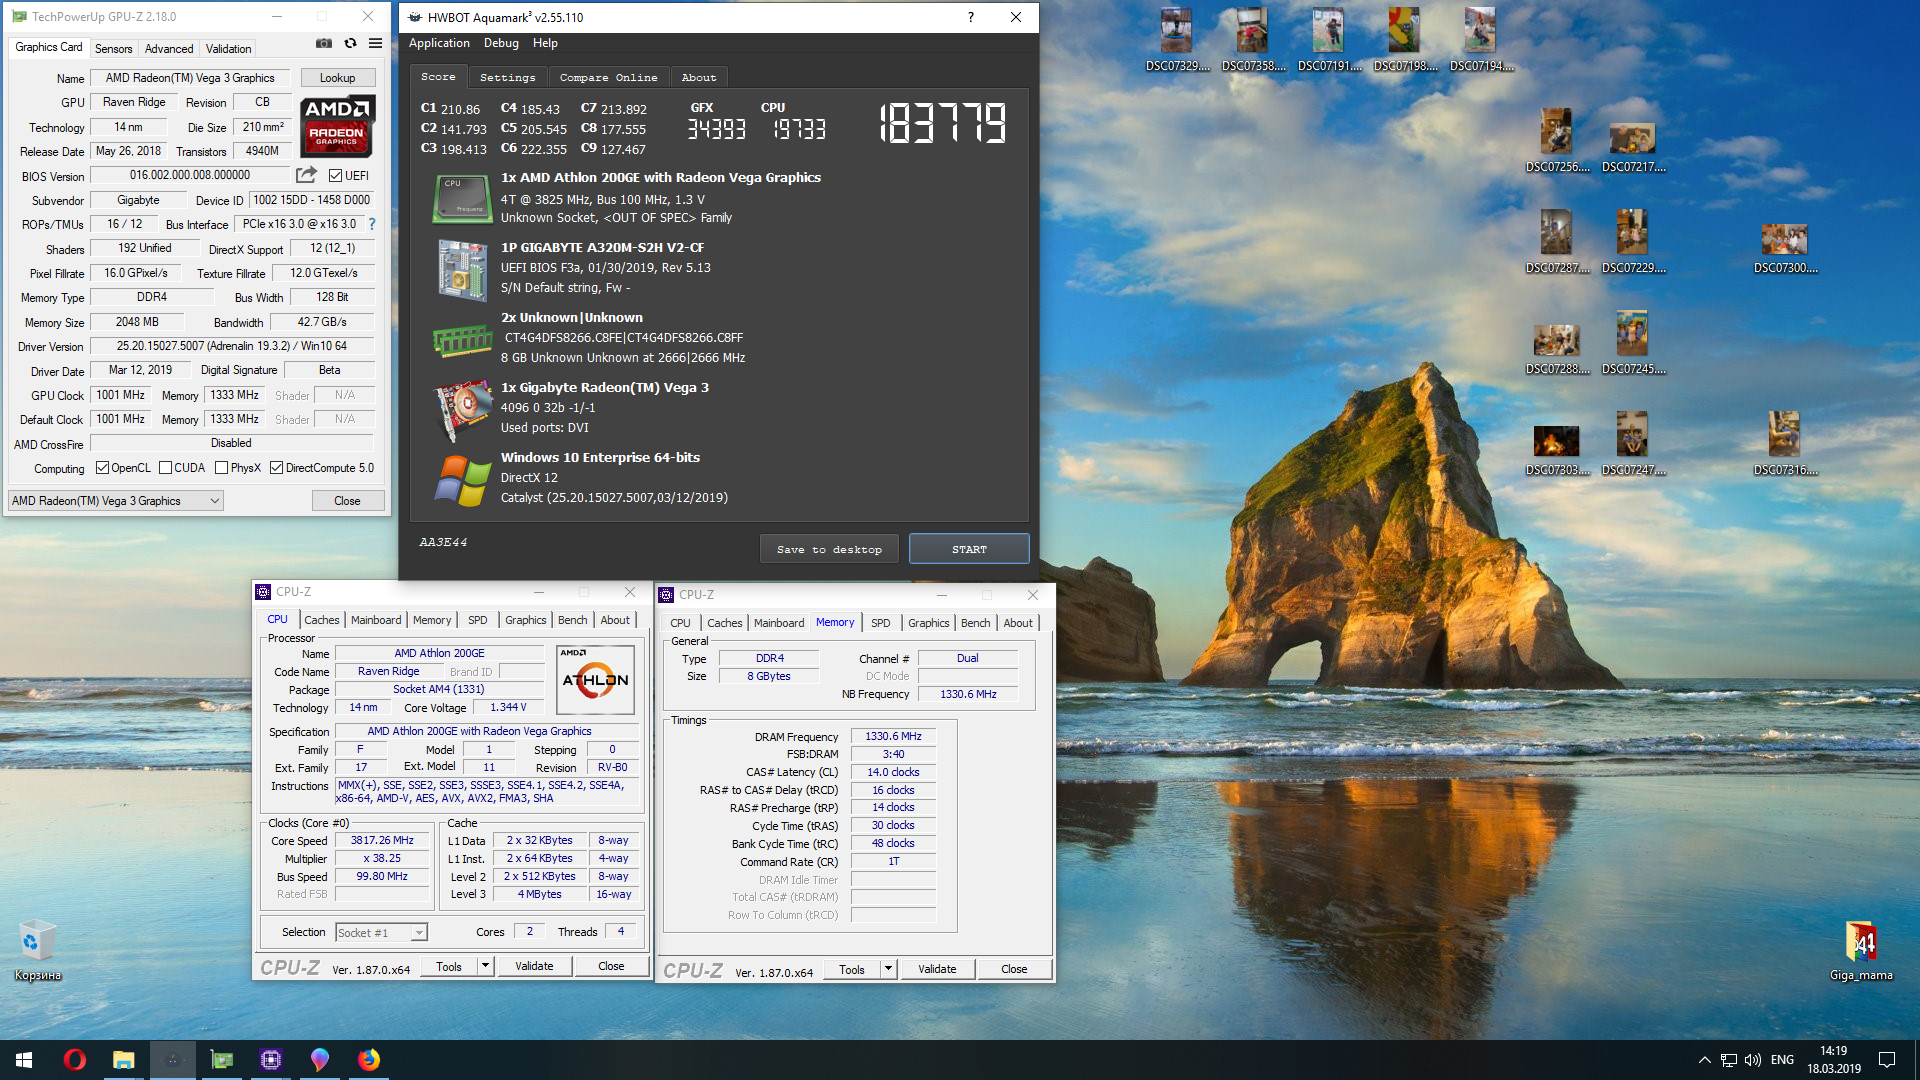This screenshot has width=1920, height=1080.
Task: Select the DSC07300 desktop thumbnail
Action: point(1785,248)
